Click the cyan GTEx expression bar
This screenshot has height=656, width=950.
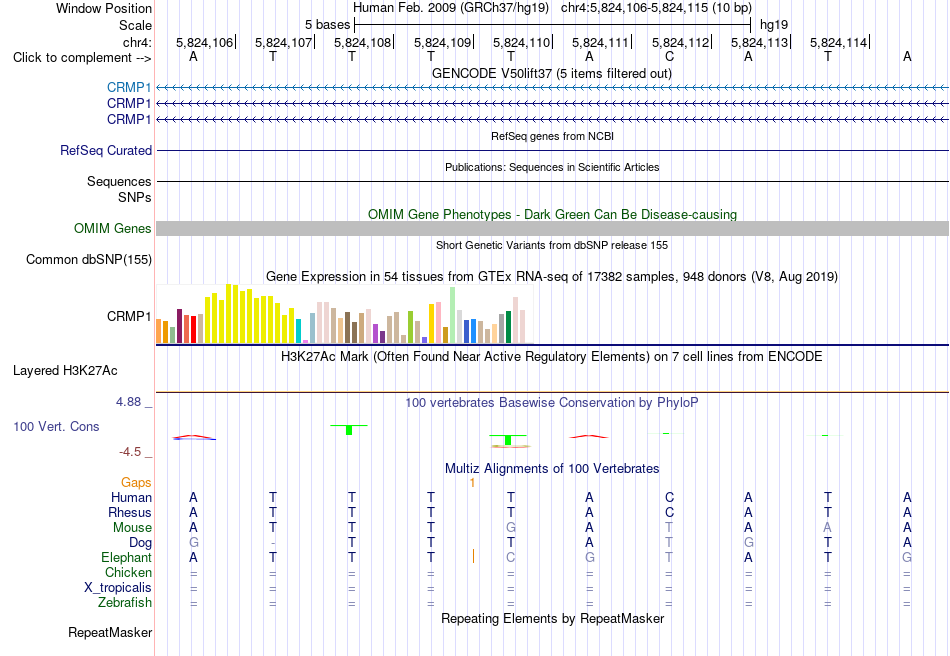[x=298, y=331]
